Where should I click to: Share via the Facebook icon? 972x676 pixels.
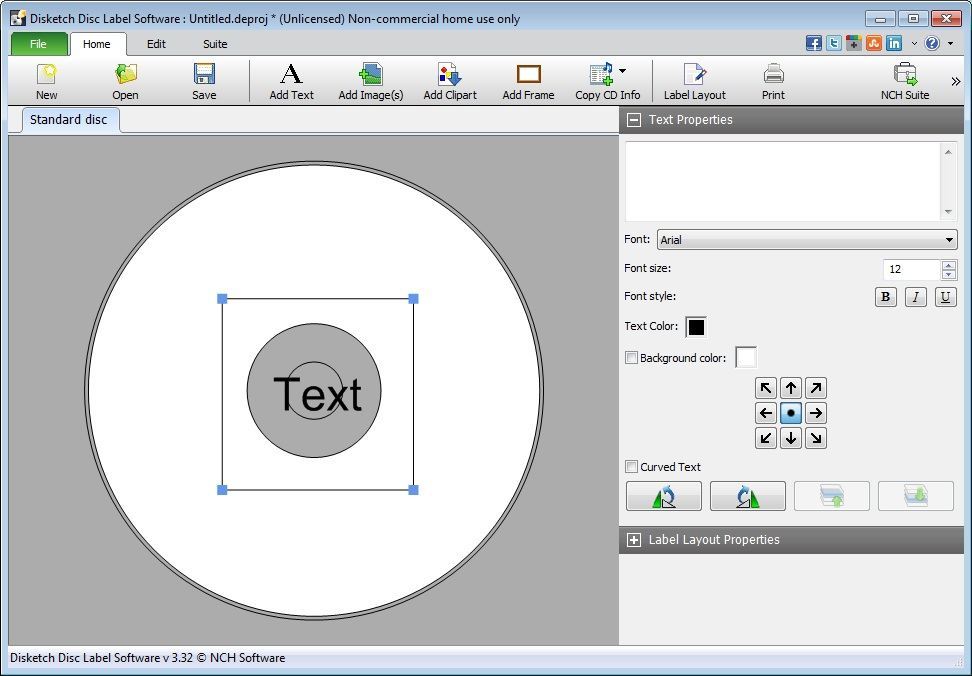click(813, 43)
